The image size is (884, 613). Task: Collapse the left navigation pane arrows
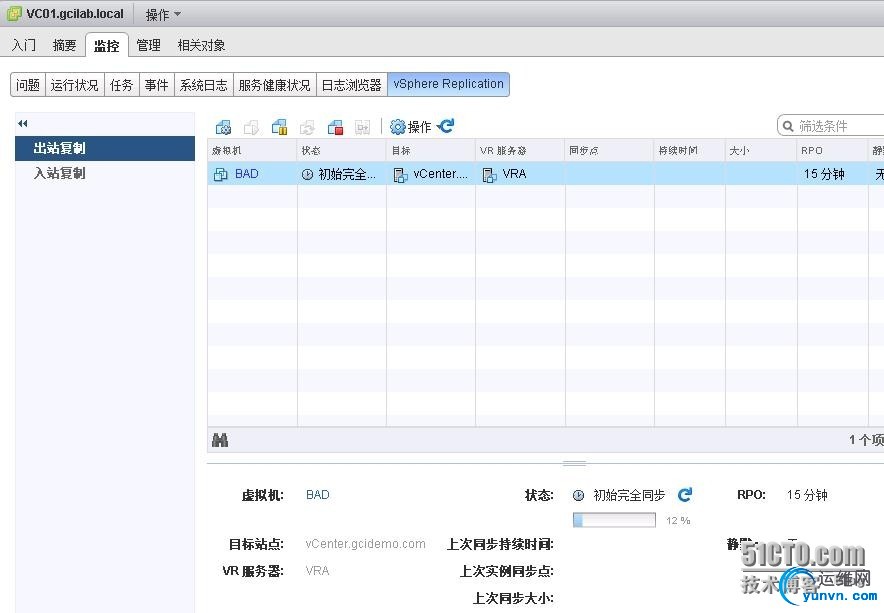click(23, 124)
